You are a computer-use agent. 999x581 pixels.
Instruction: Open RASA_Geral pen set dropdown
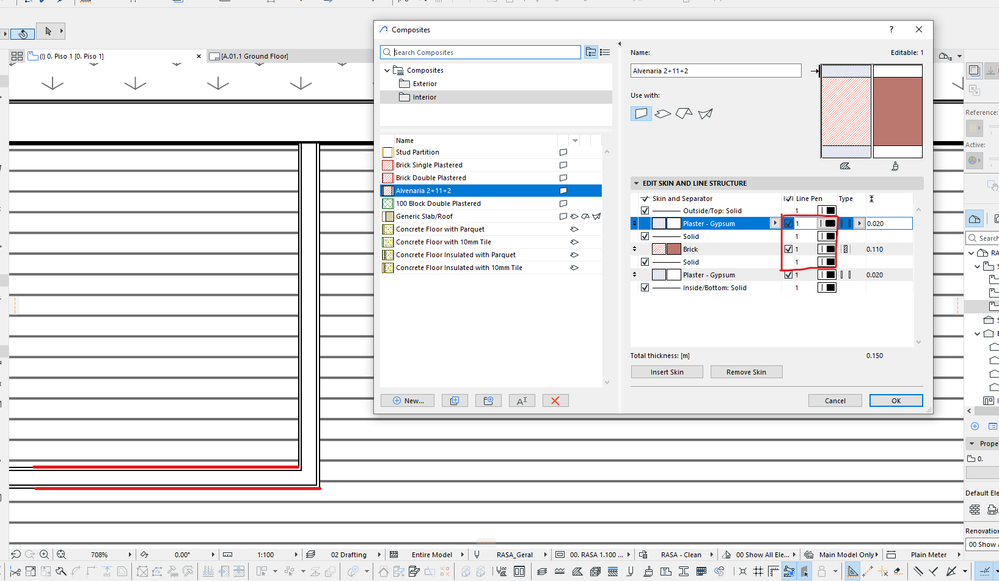pos(545,554)
